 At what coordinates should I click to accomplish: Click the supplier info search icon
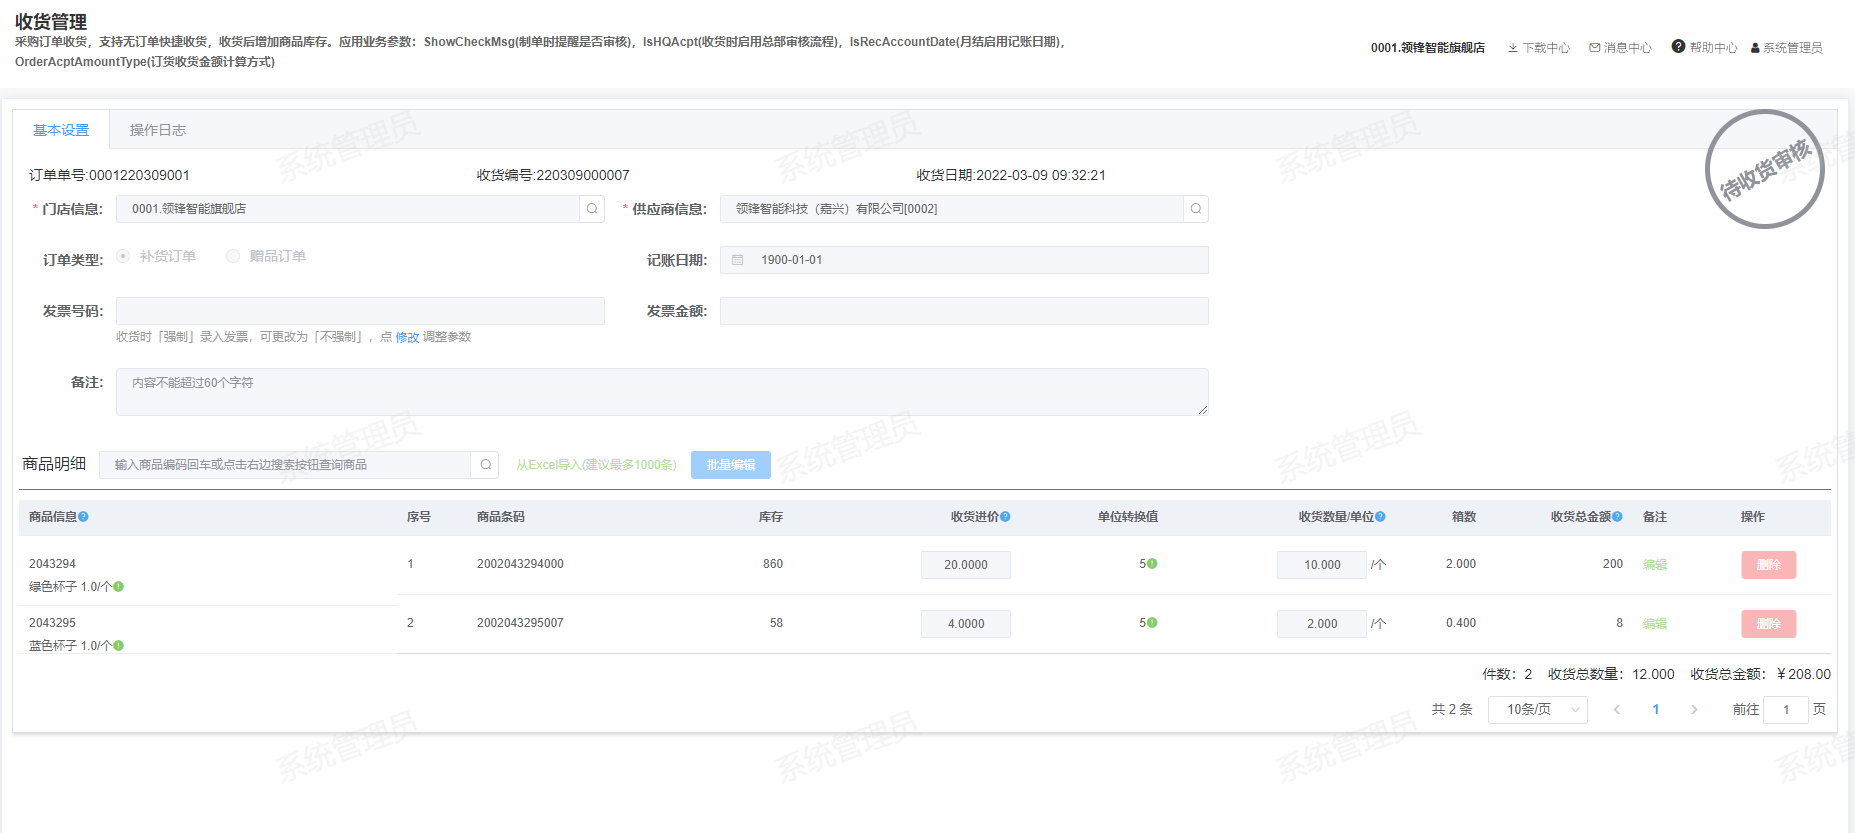click(1196, 209)
